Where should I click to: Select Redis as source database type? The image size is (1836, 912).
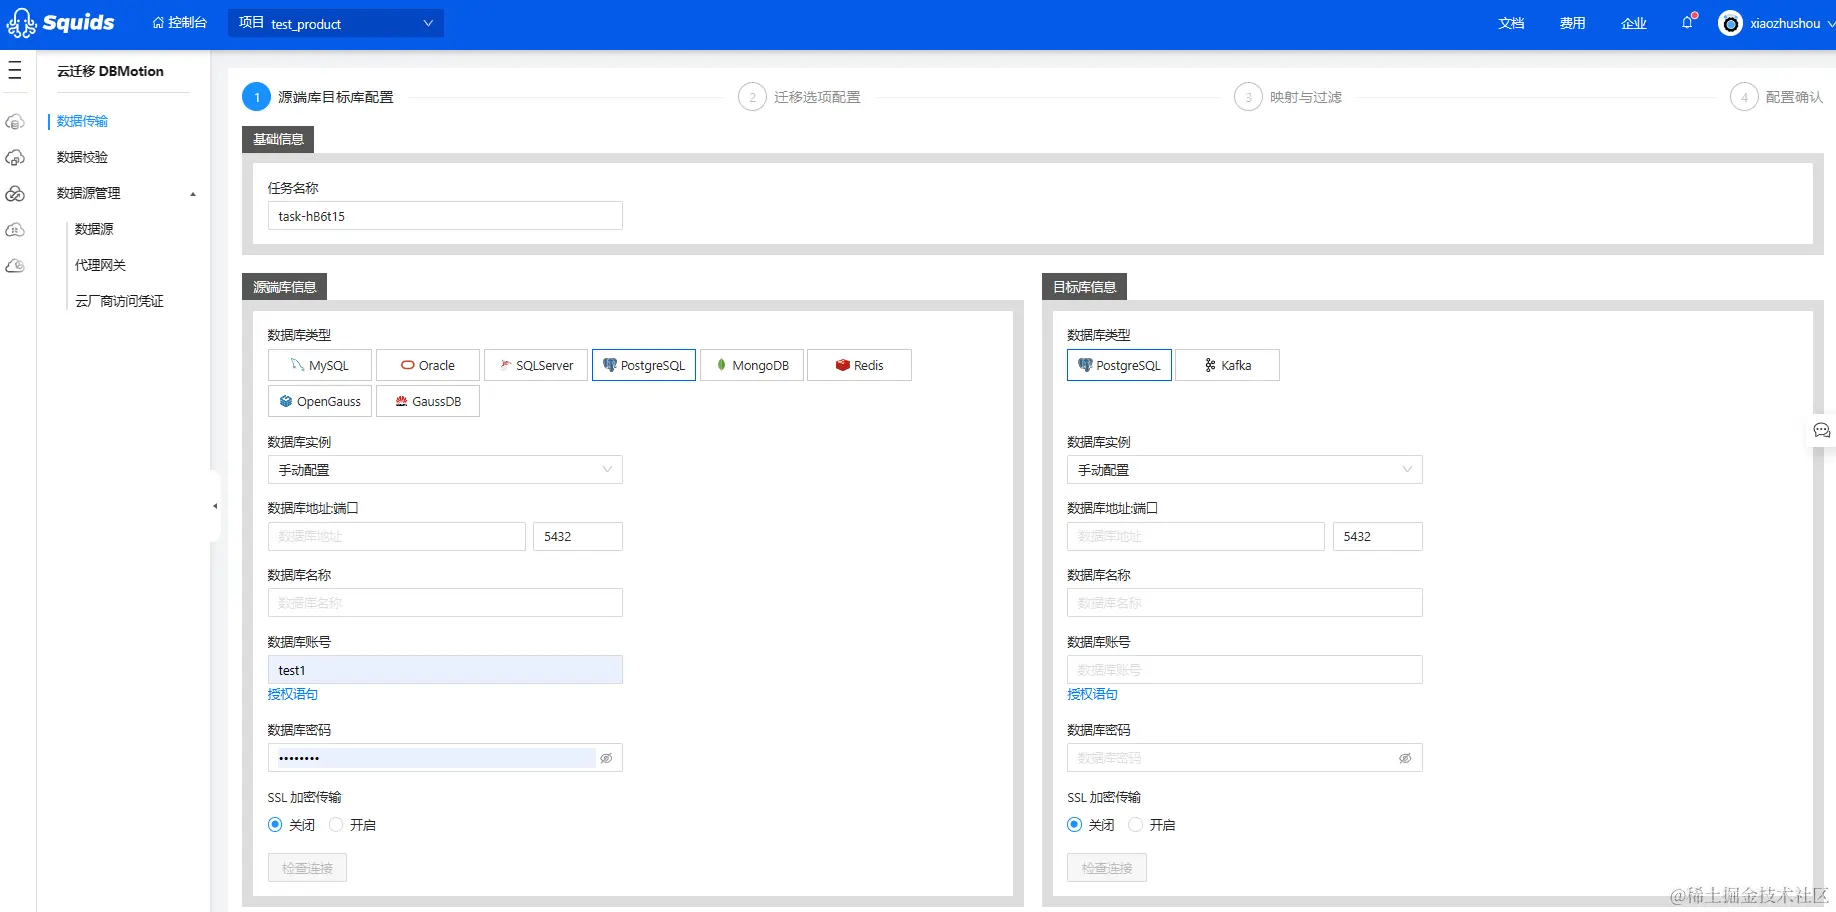pyautogui.click(x=860, y=365)
